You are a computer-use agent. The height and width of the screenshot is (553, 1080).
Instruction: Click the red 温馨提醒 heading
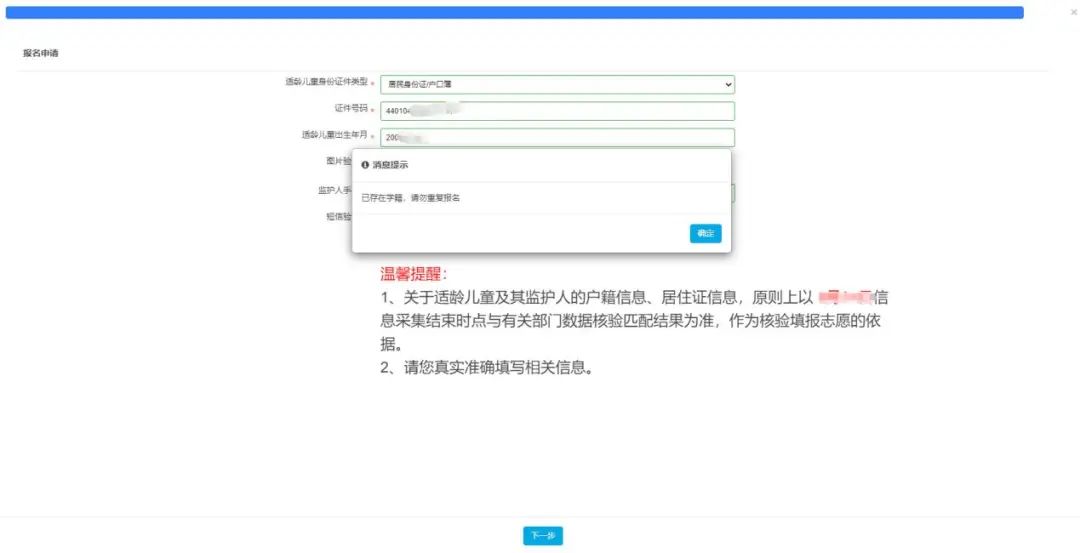coord(414,273)
